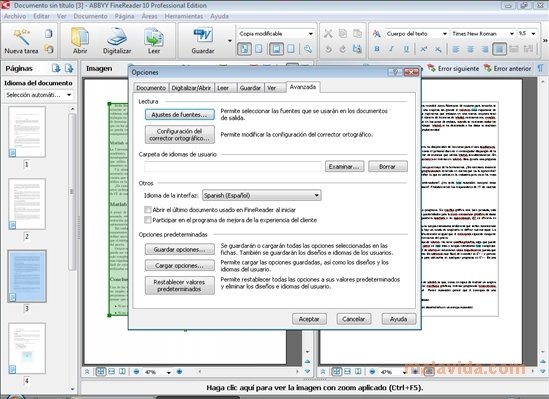Open the Áreas menu
Viewport: 549px width, 399px height.
[150, 16]
